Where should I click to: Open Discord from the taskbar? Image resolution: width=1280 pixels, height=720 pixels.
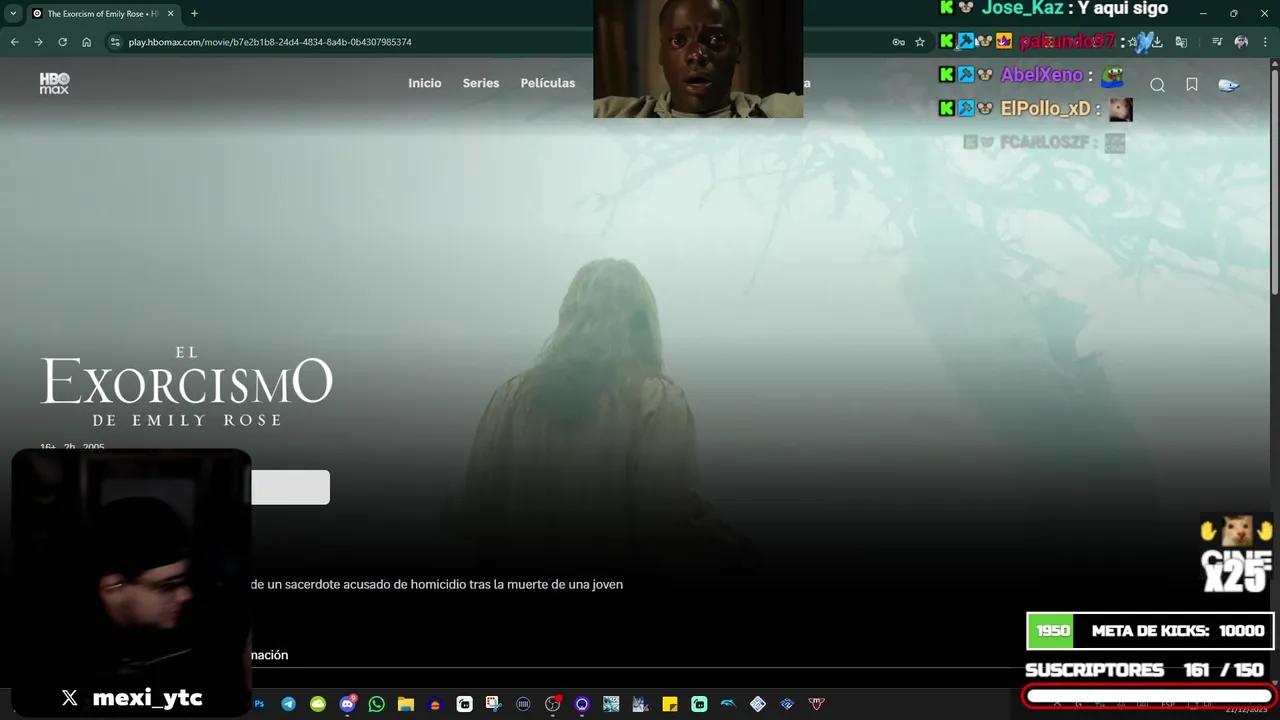coord(347,704)
